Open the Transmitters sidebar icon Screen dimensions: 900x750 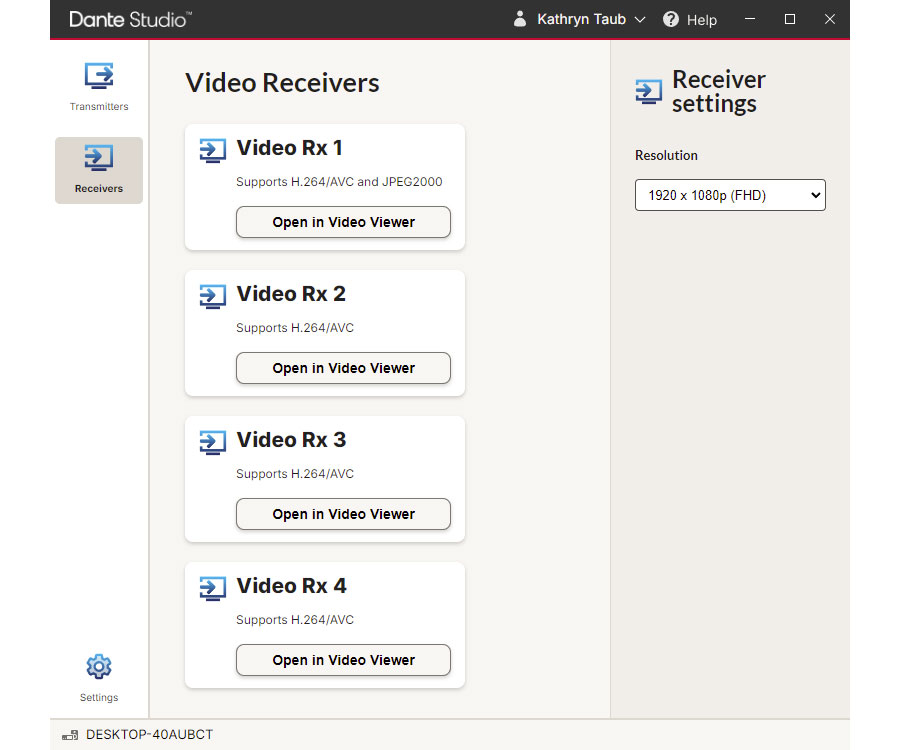pos(99,77)
